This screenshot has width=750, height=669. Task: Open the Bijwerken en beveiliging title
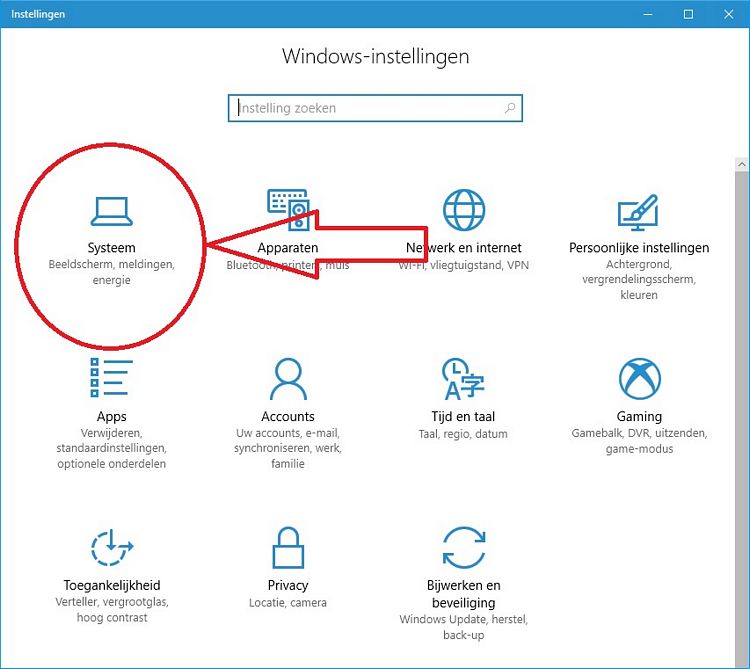(463, 594)
